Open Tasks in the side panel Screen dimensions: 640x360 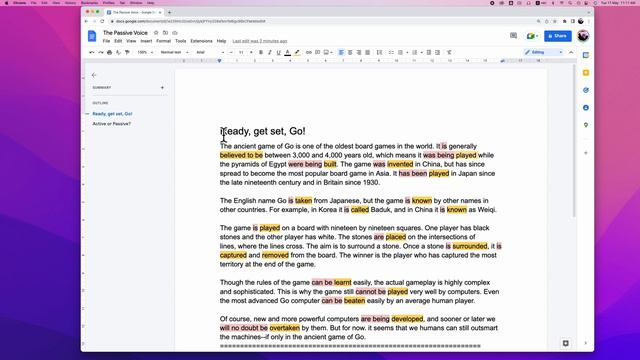coord(586,90)
